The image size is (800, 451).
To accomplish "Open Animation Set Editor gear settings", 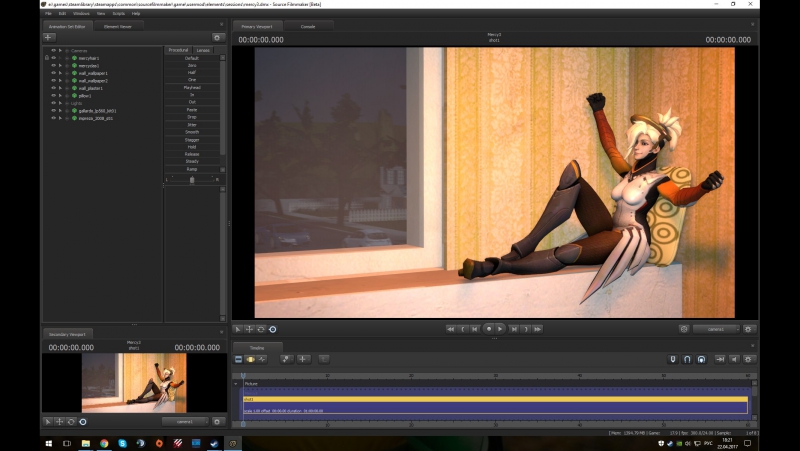I will point(217,37).
